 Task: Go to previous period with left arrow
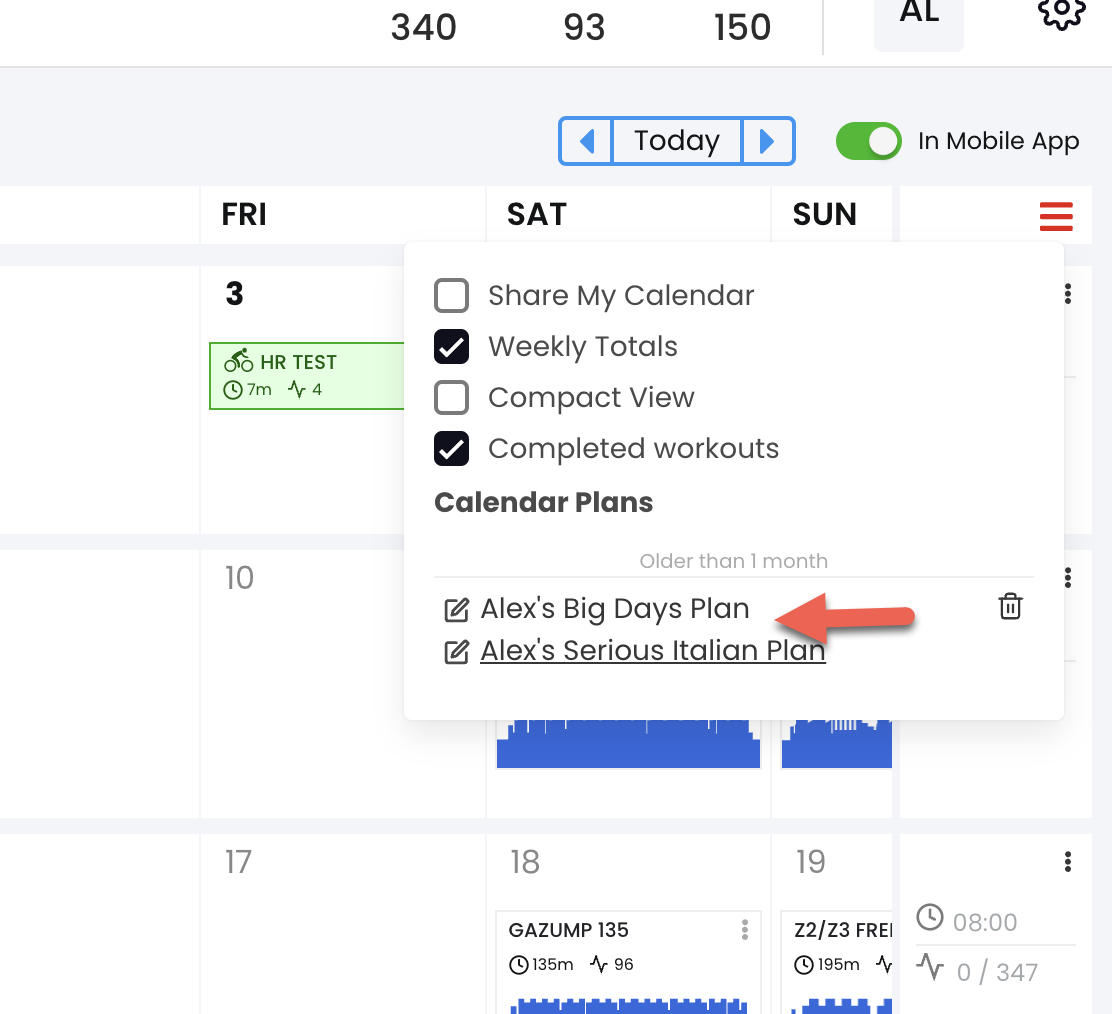click(586, 141)
